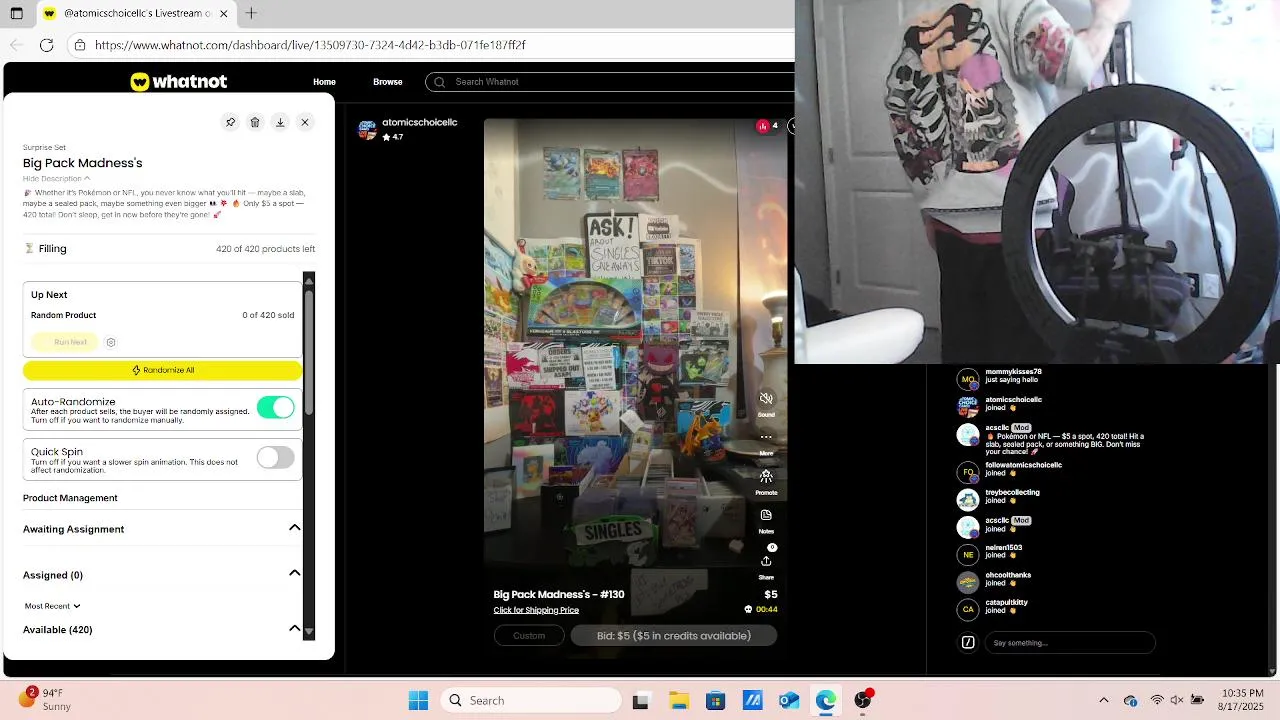
Task: Close the Livestream browser tab
Action: coord(223,14)
